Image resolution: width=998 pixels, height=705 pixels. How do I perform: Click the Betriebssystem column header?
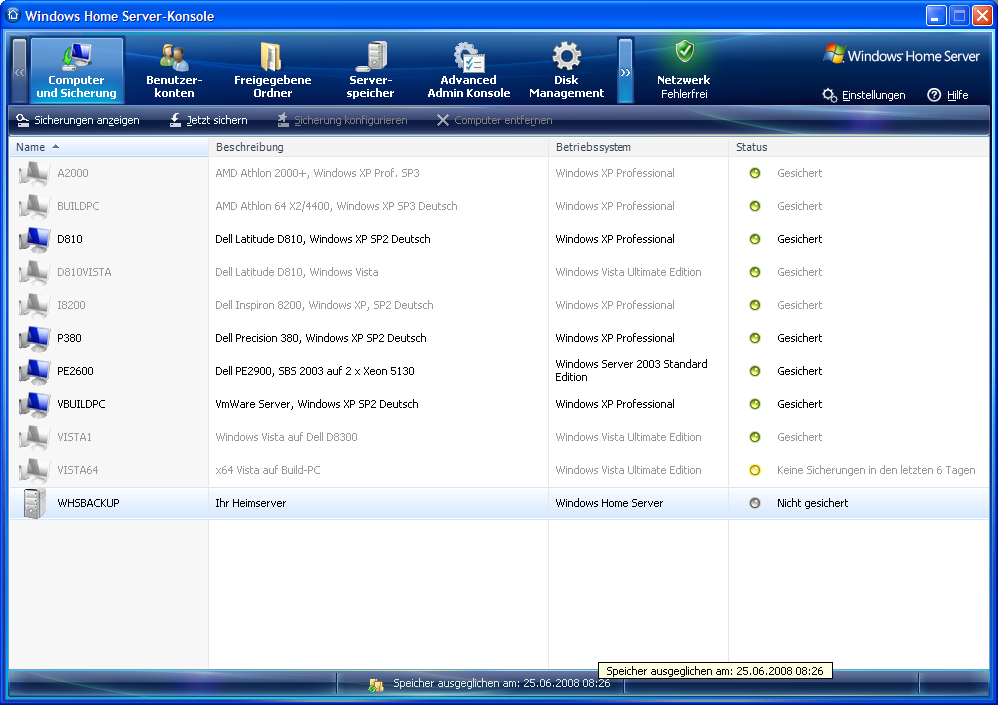[637, 147]
